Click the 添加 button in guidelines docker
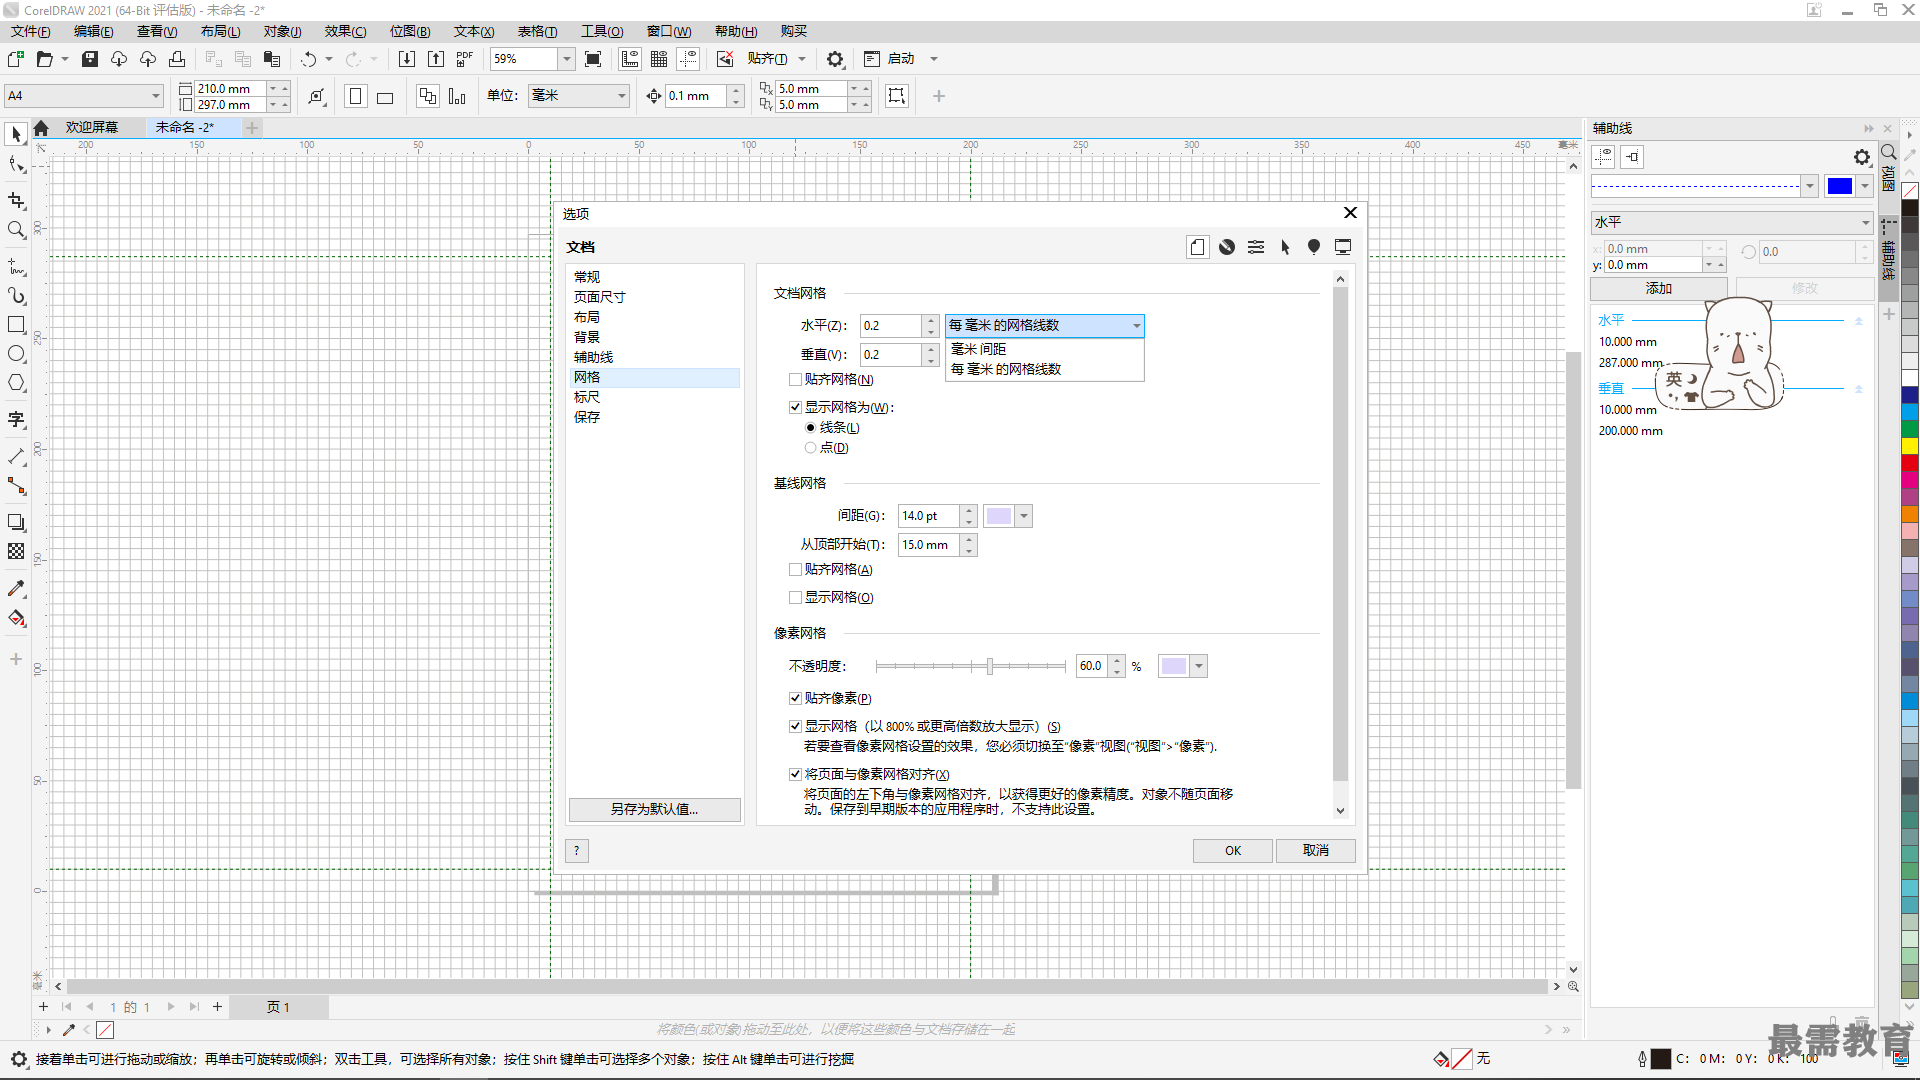 [1659, 289]
